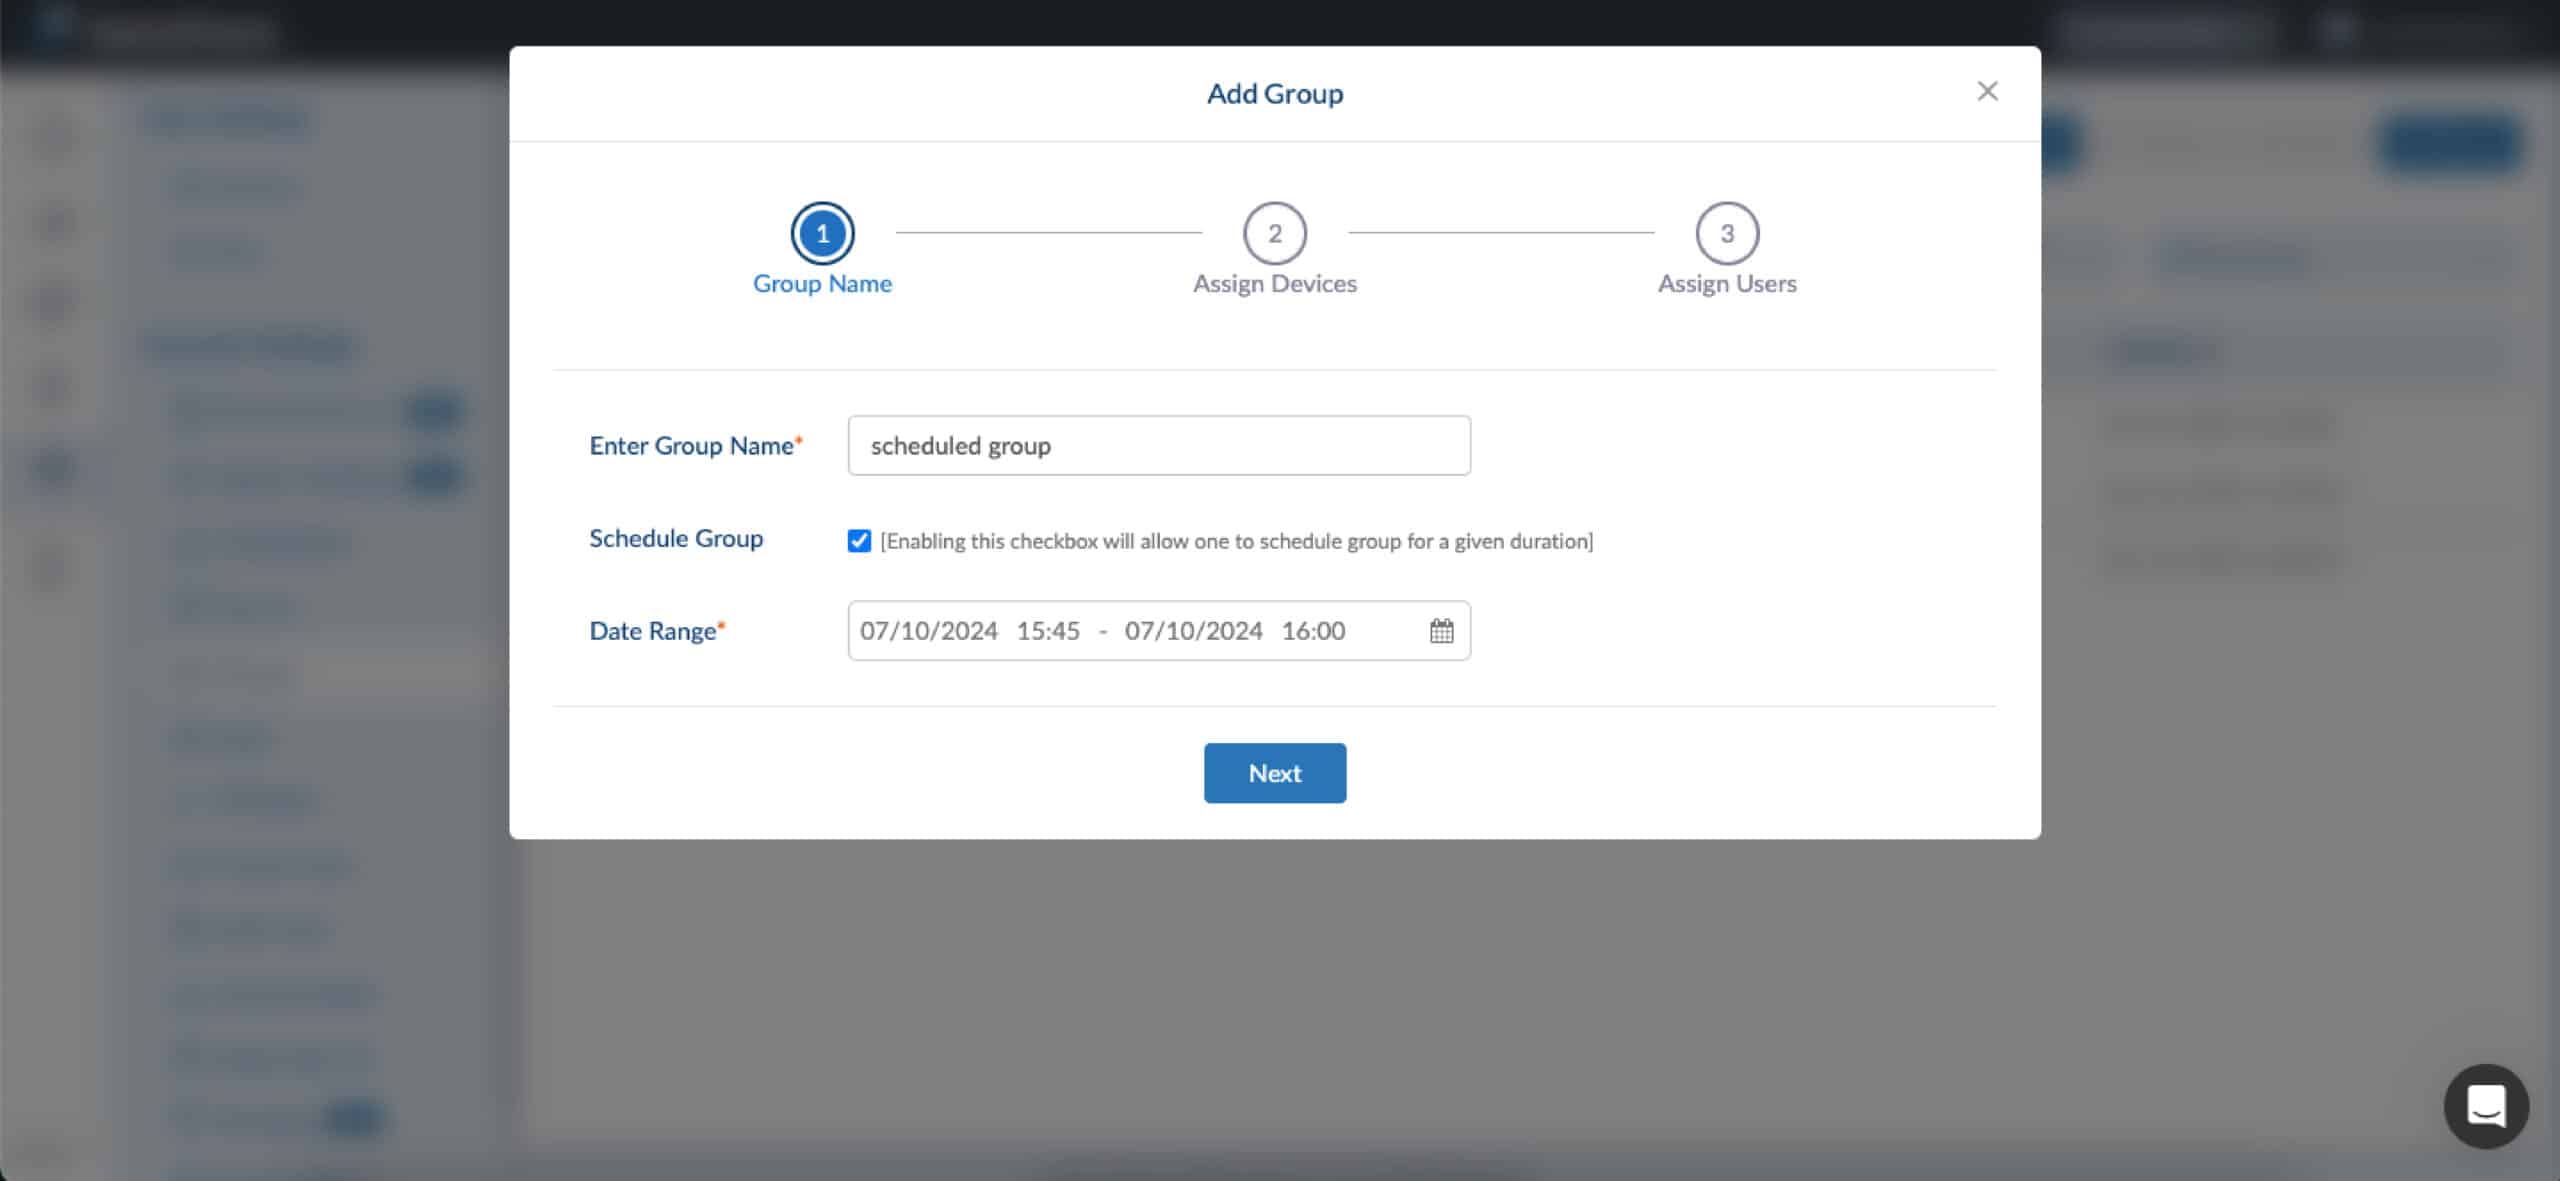Click the Date Range label
The height and width of the screenshot is (1181, 2560).
(x=657, y=631)
